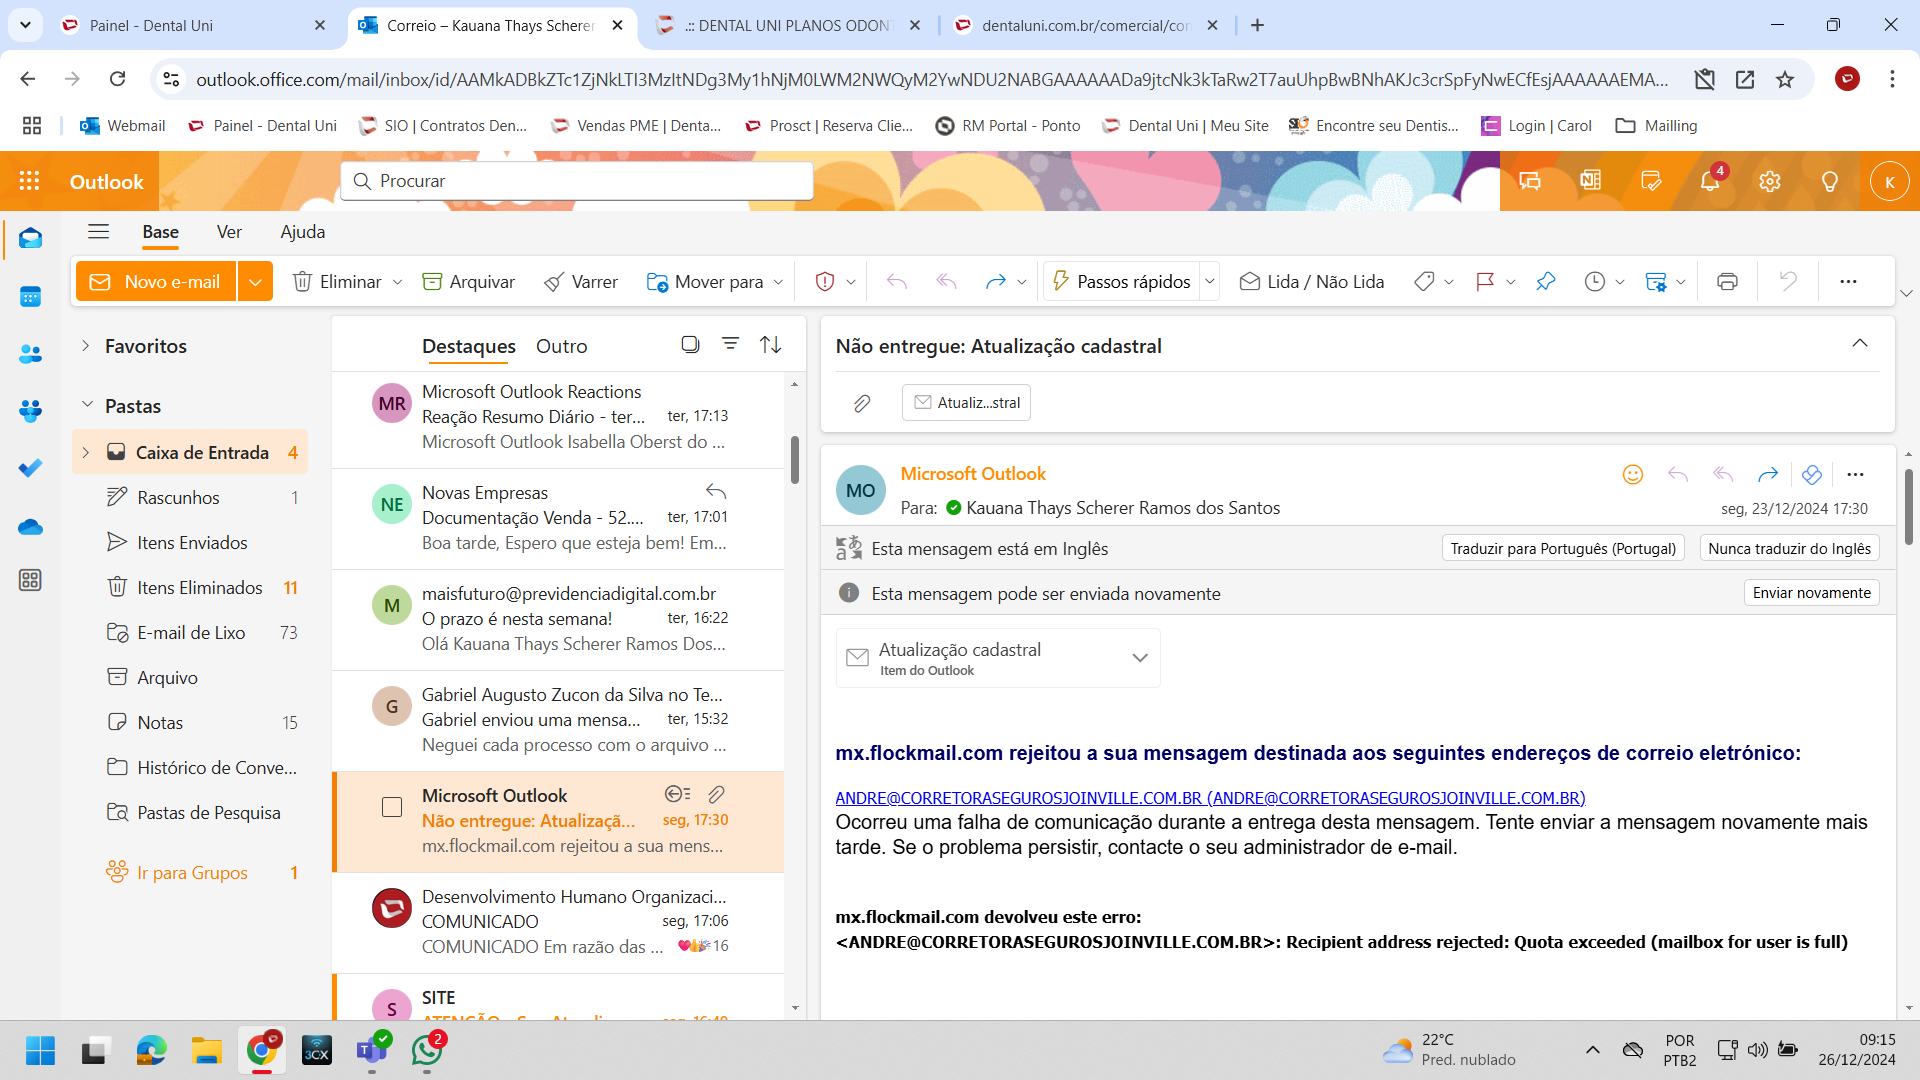
Task: Open the Passos rápidos dropdown arrow
Action: pyautogui.click(x=1210, y=282)
